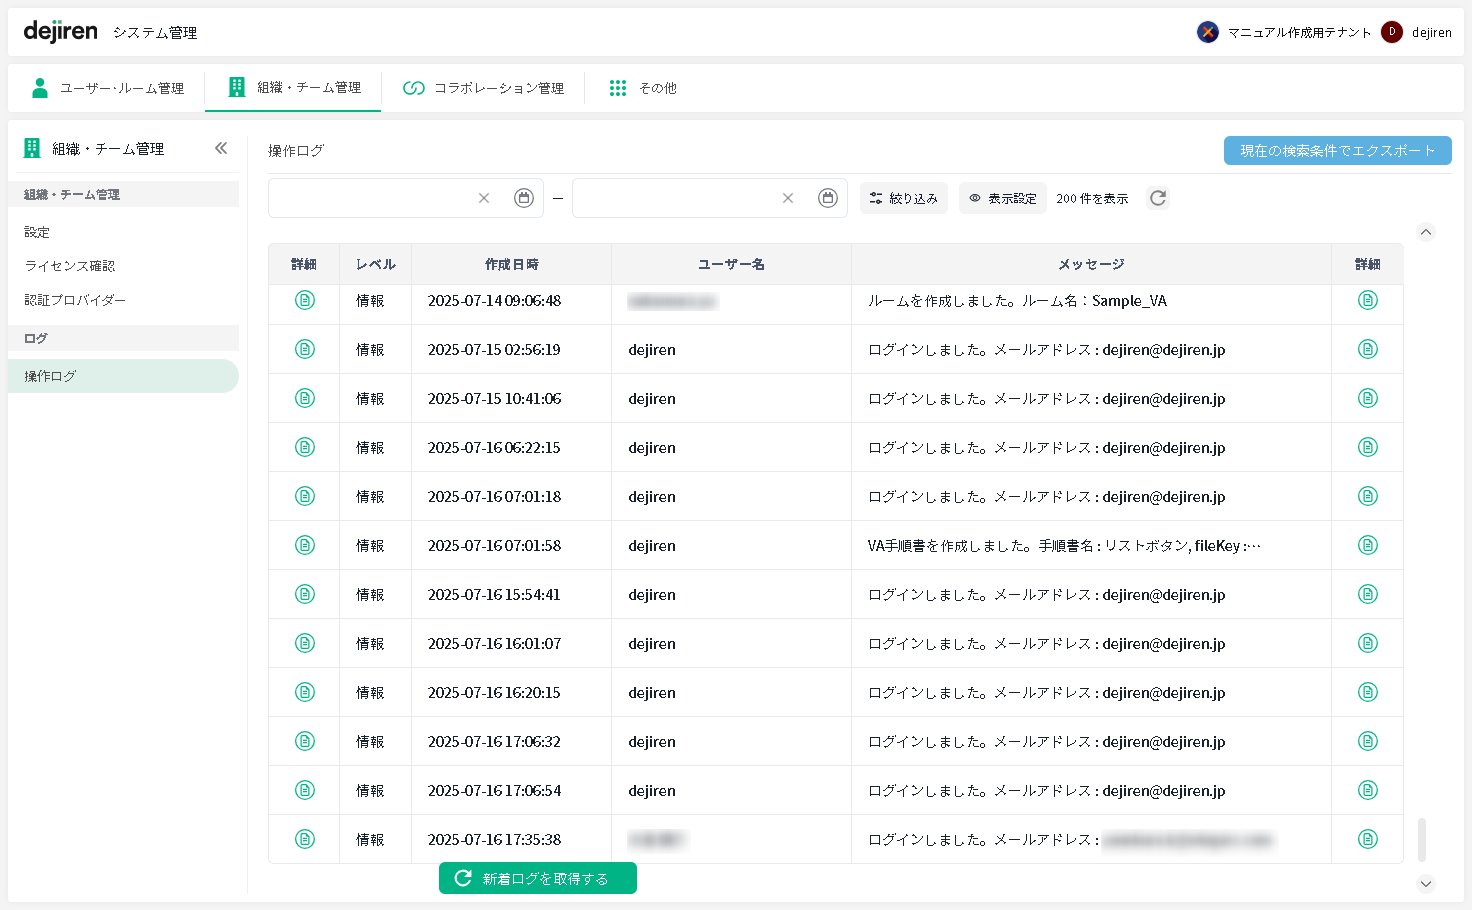This screenshot has height=910, width=1472.
Task: Open calendar picker for start date
Action: (524, 198)
